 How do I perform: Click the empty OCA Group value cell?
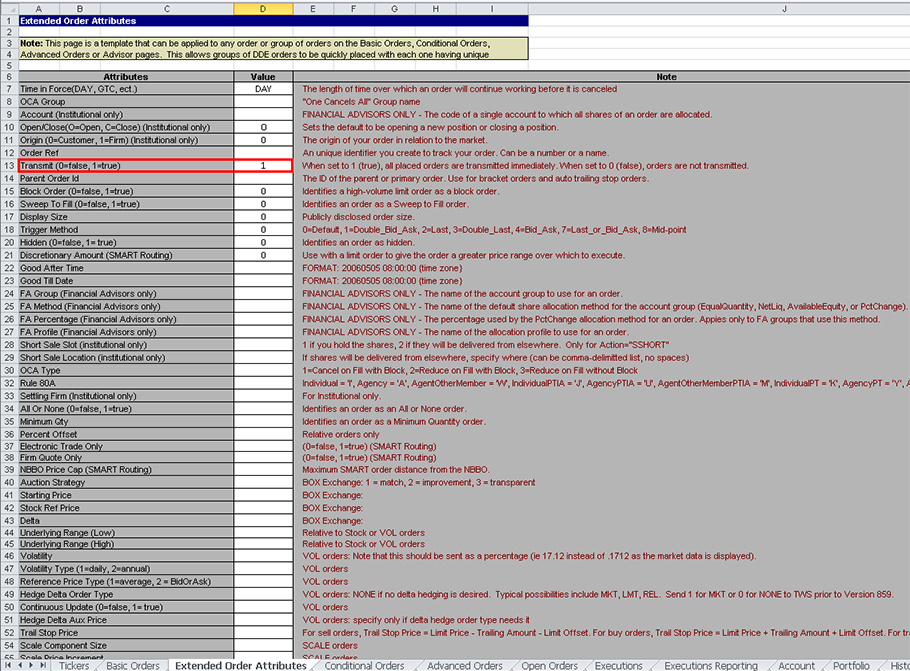pos(263,102)
